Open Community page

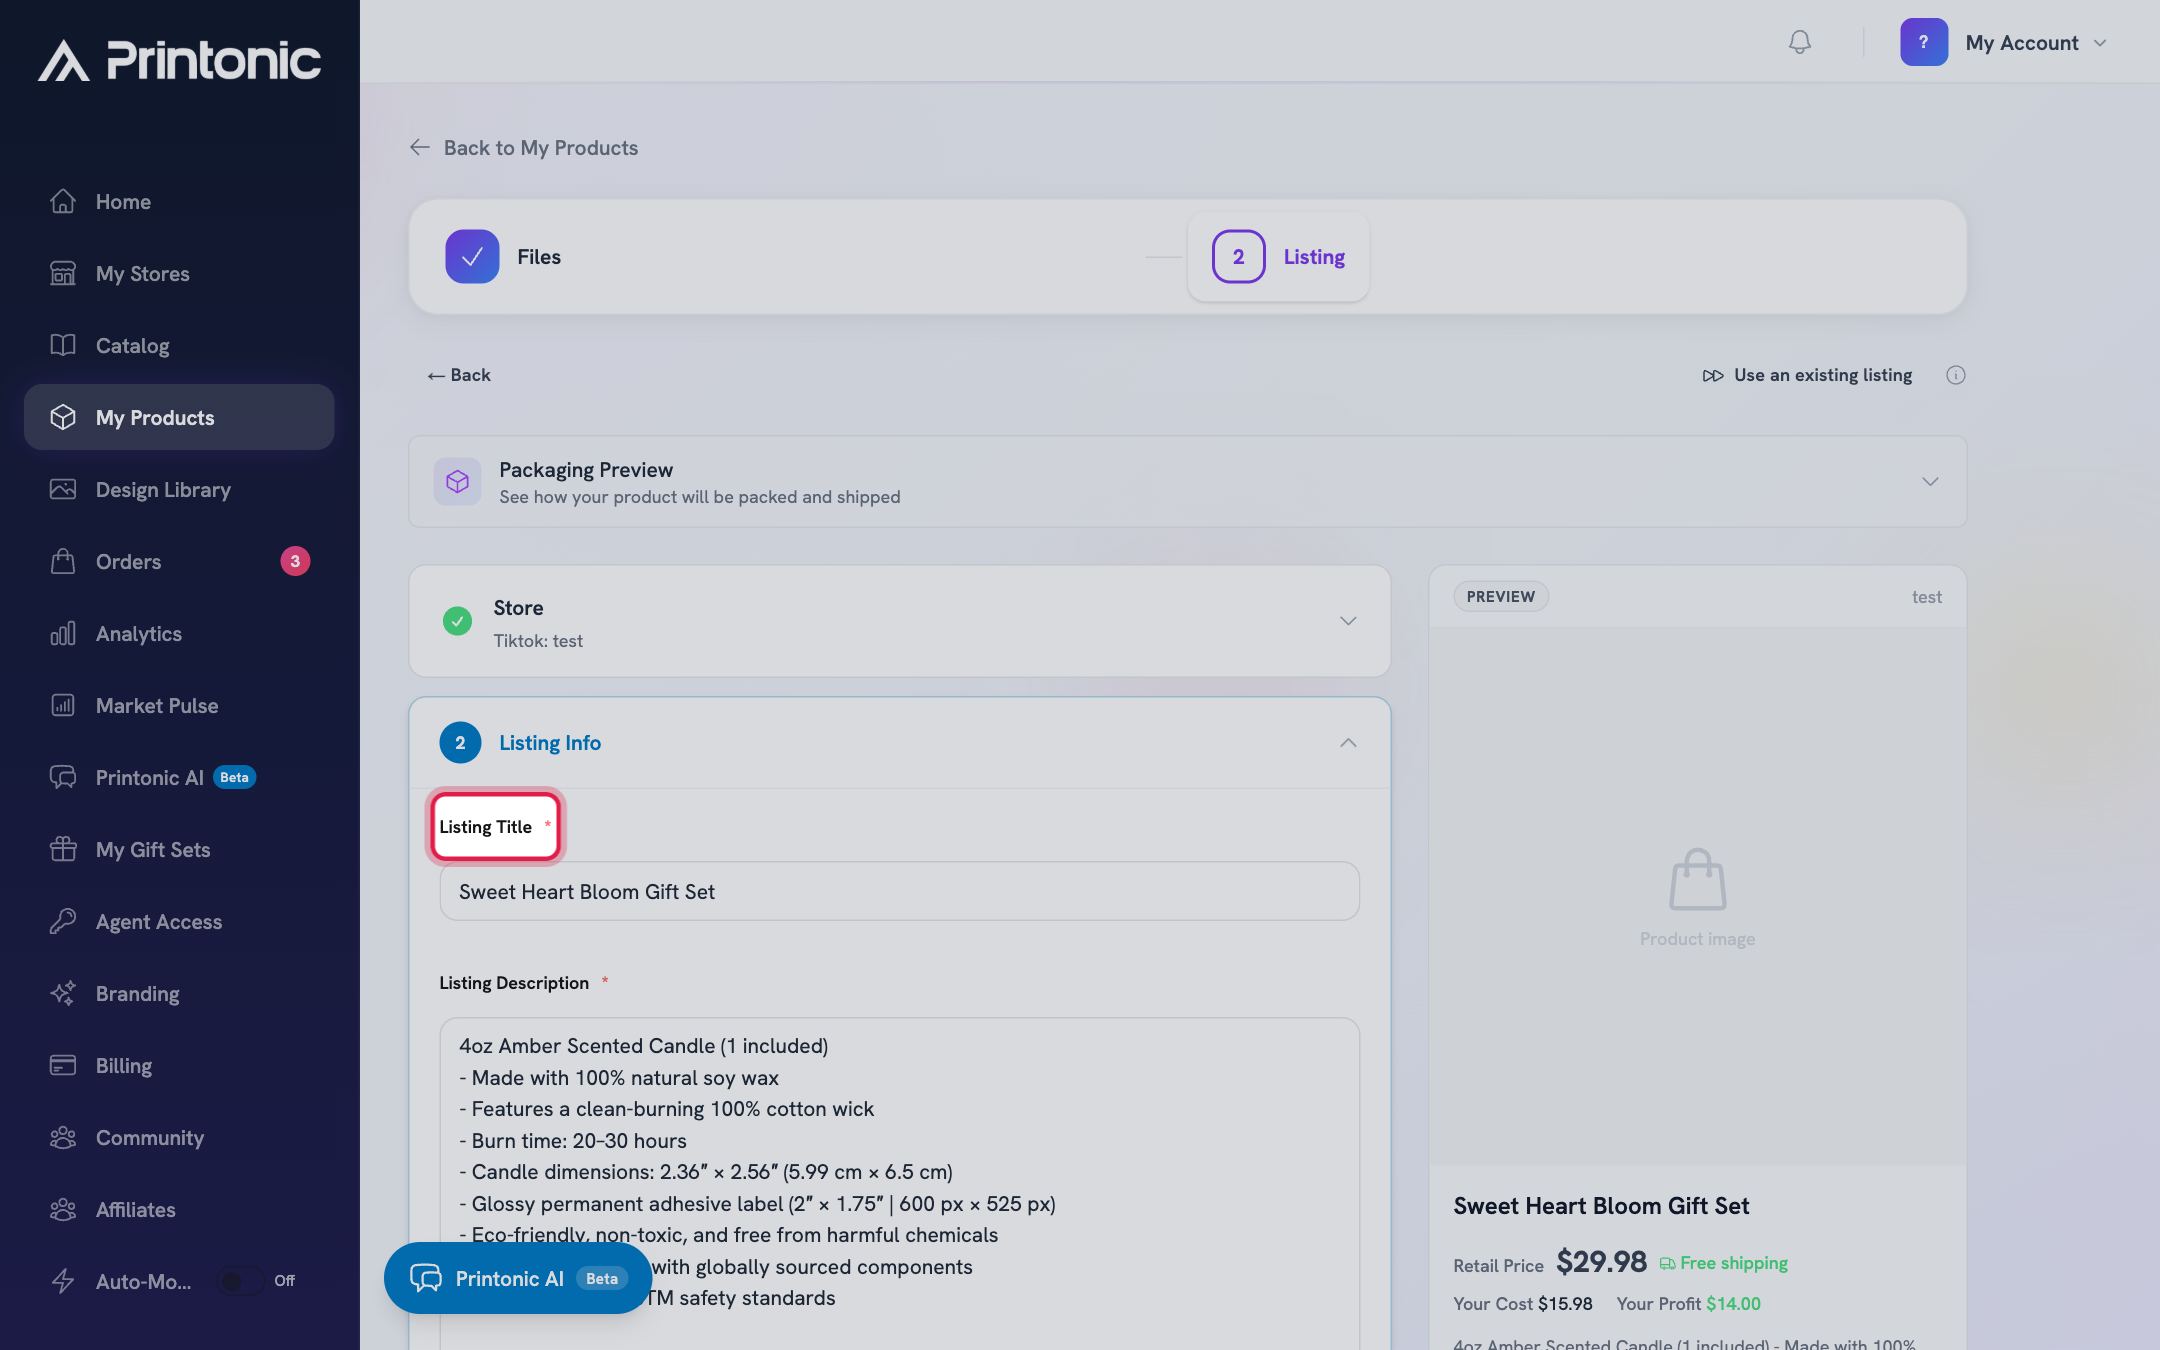coord(179,1138)
